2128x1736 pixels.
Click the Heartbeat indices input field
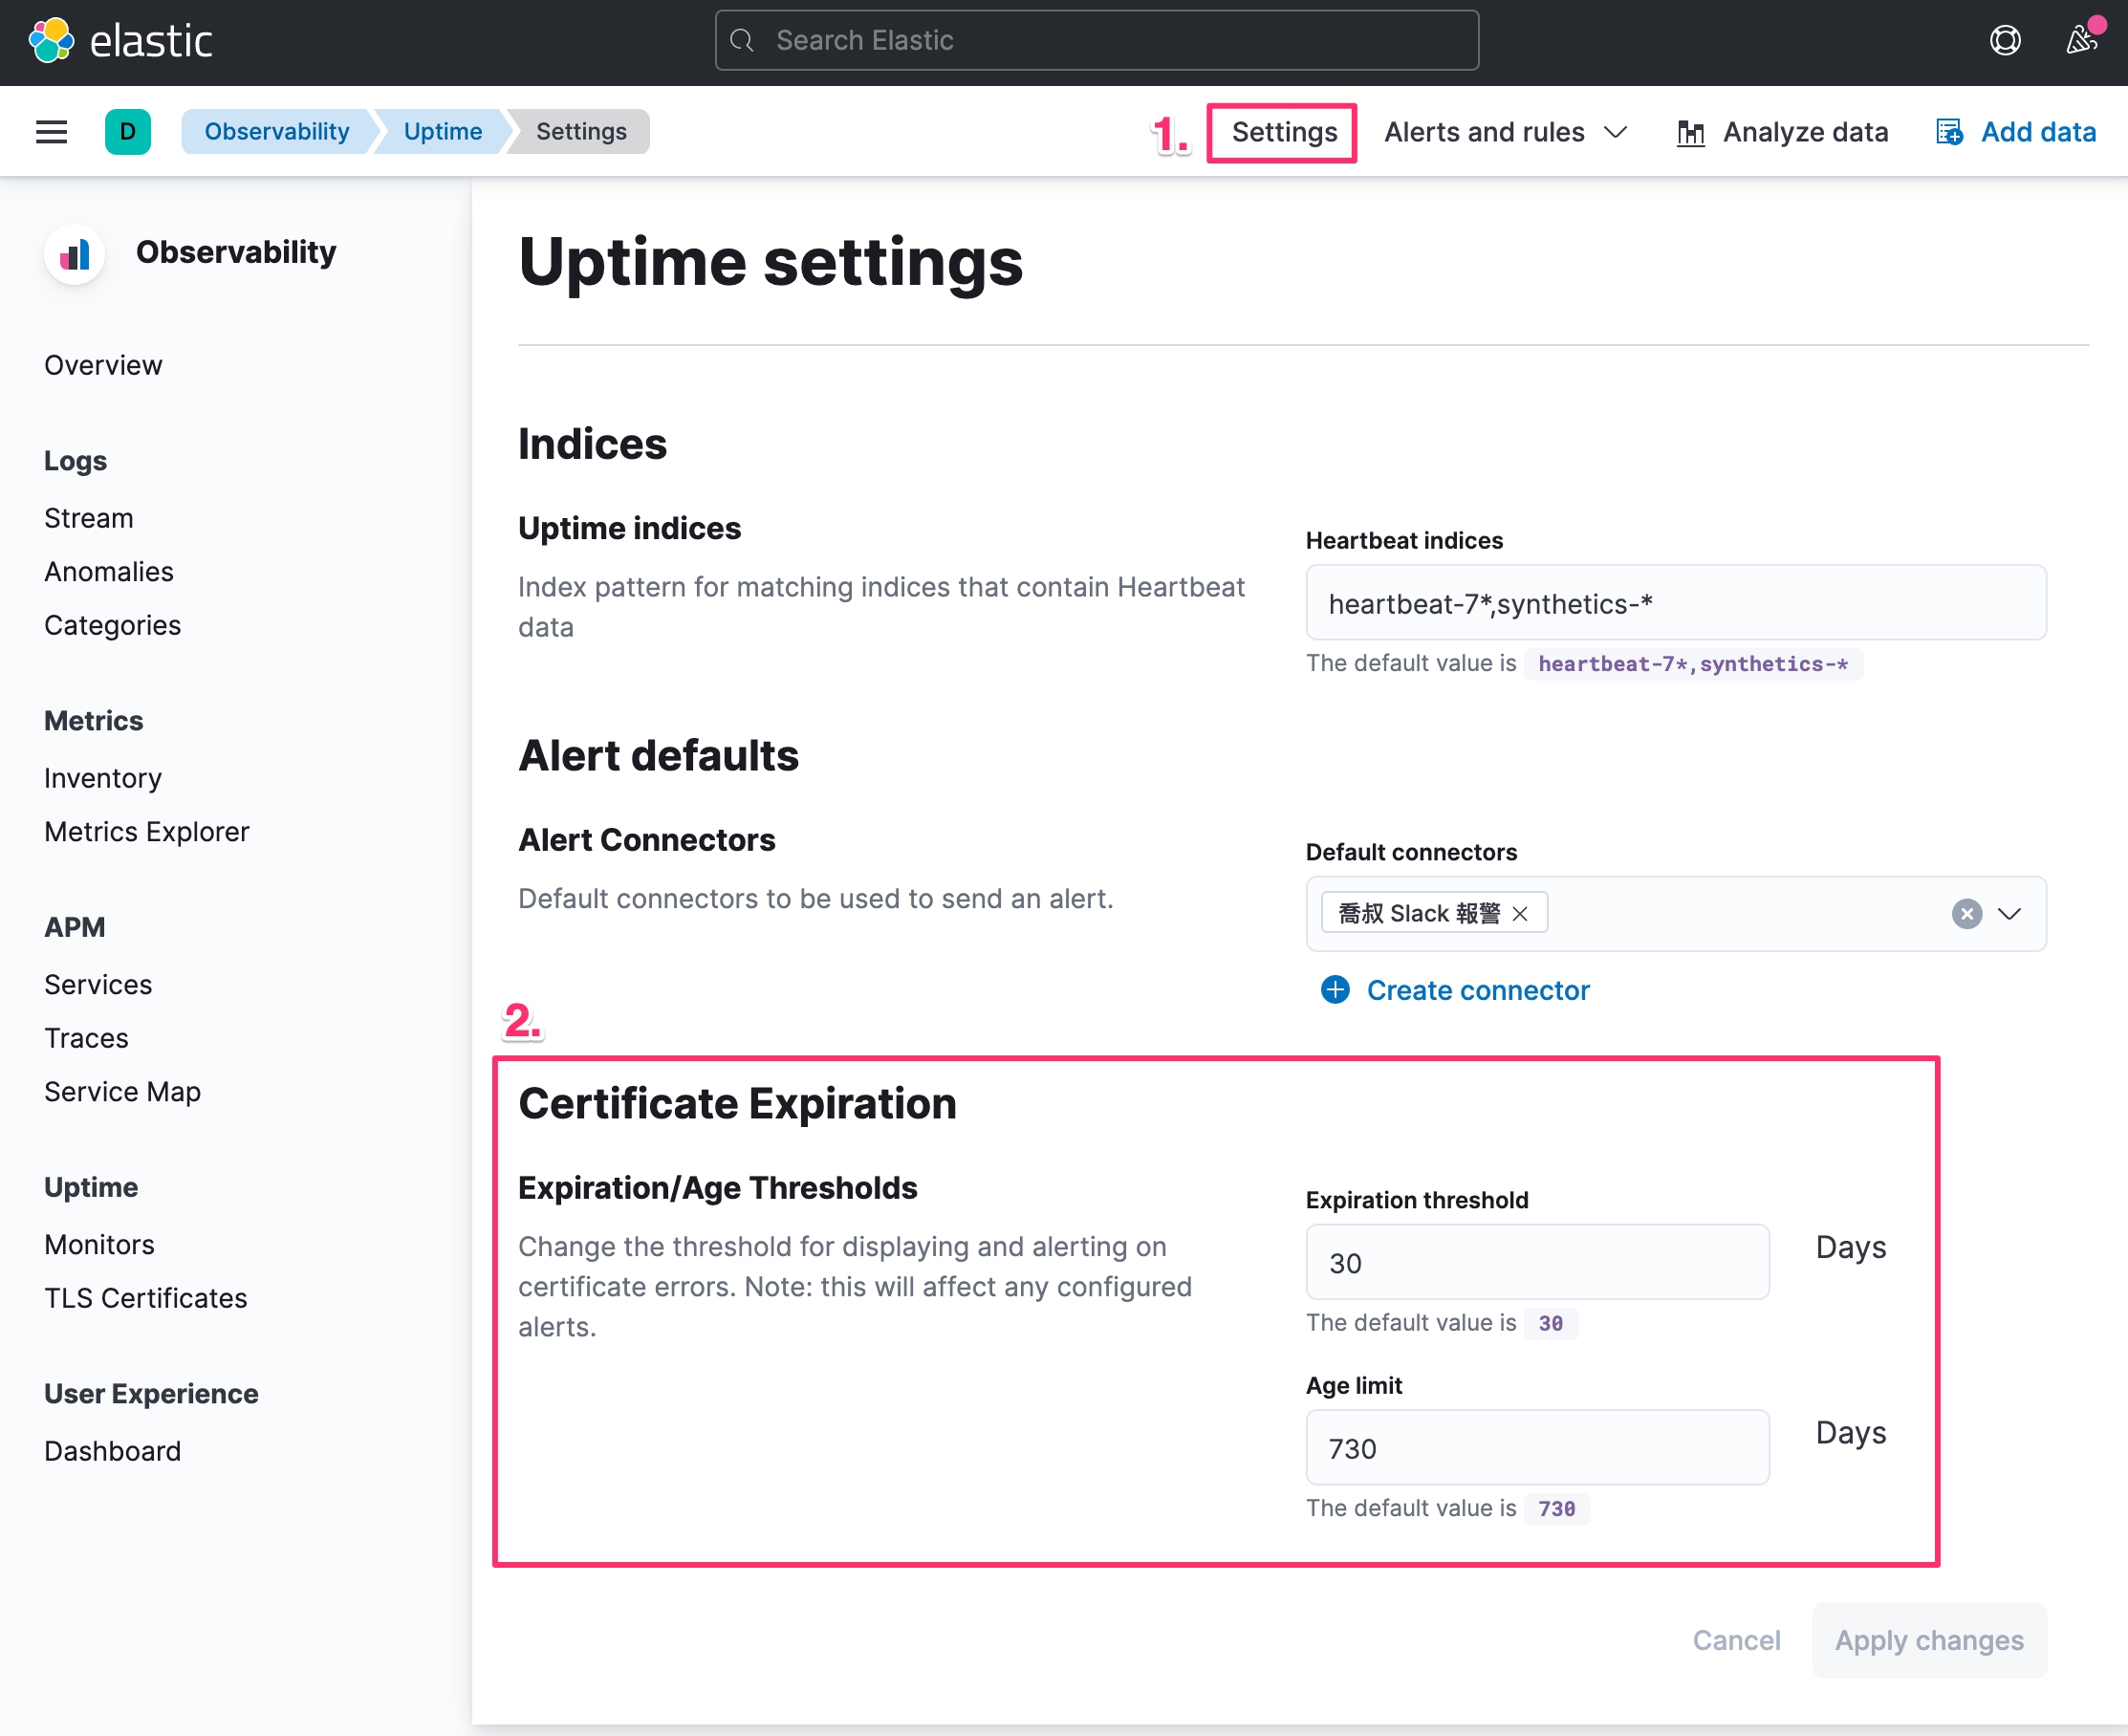(1676, 602)
